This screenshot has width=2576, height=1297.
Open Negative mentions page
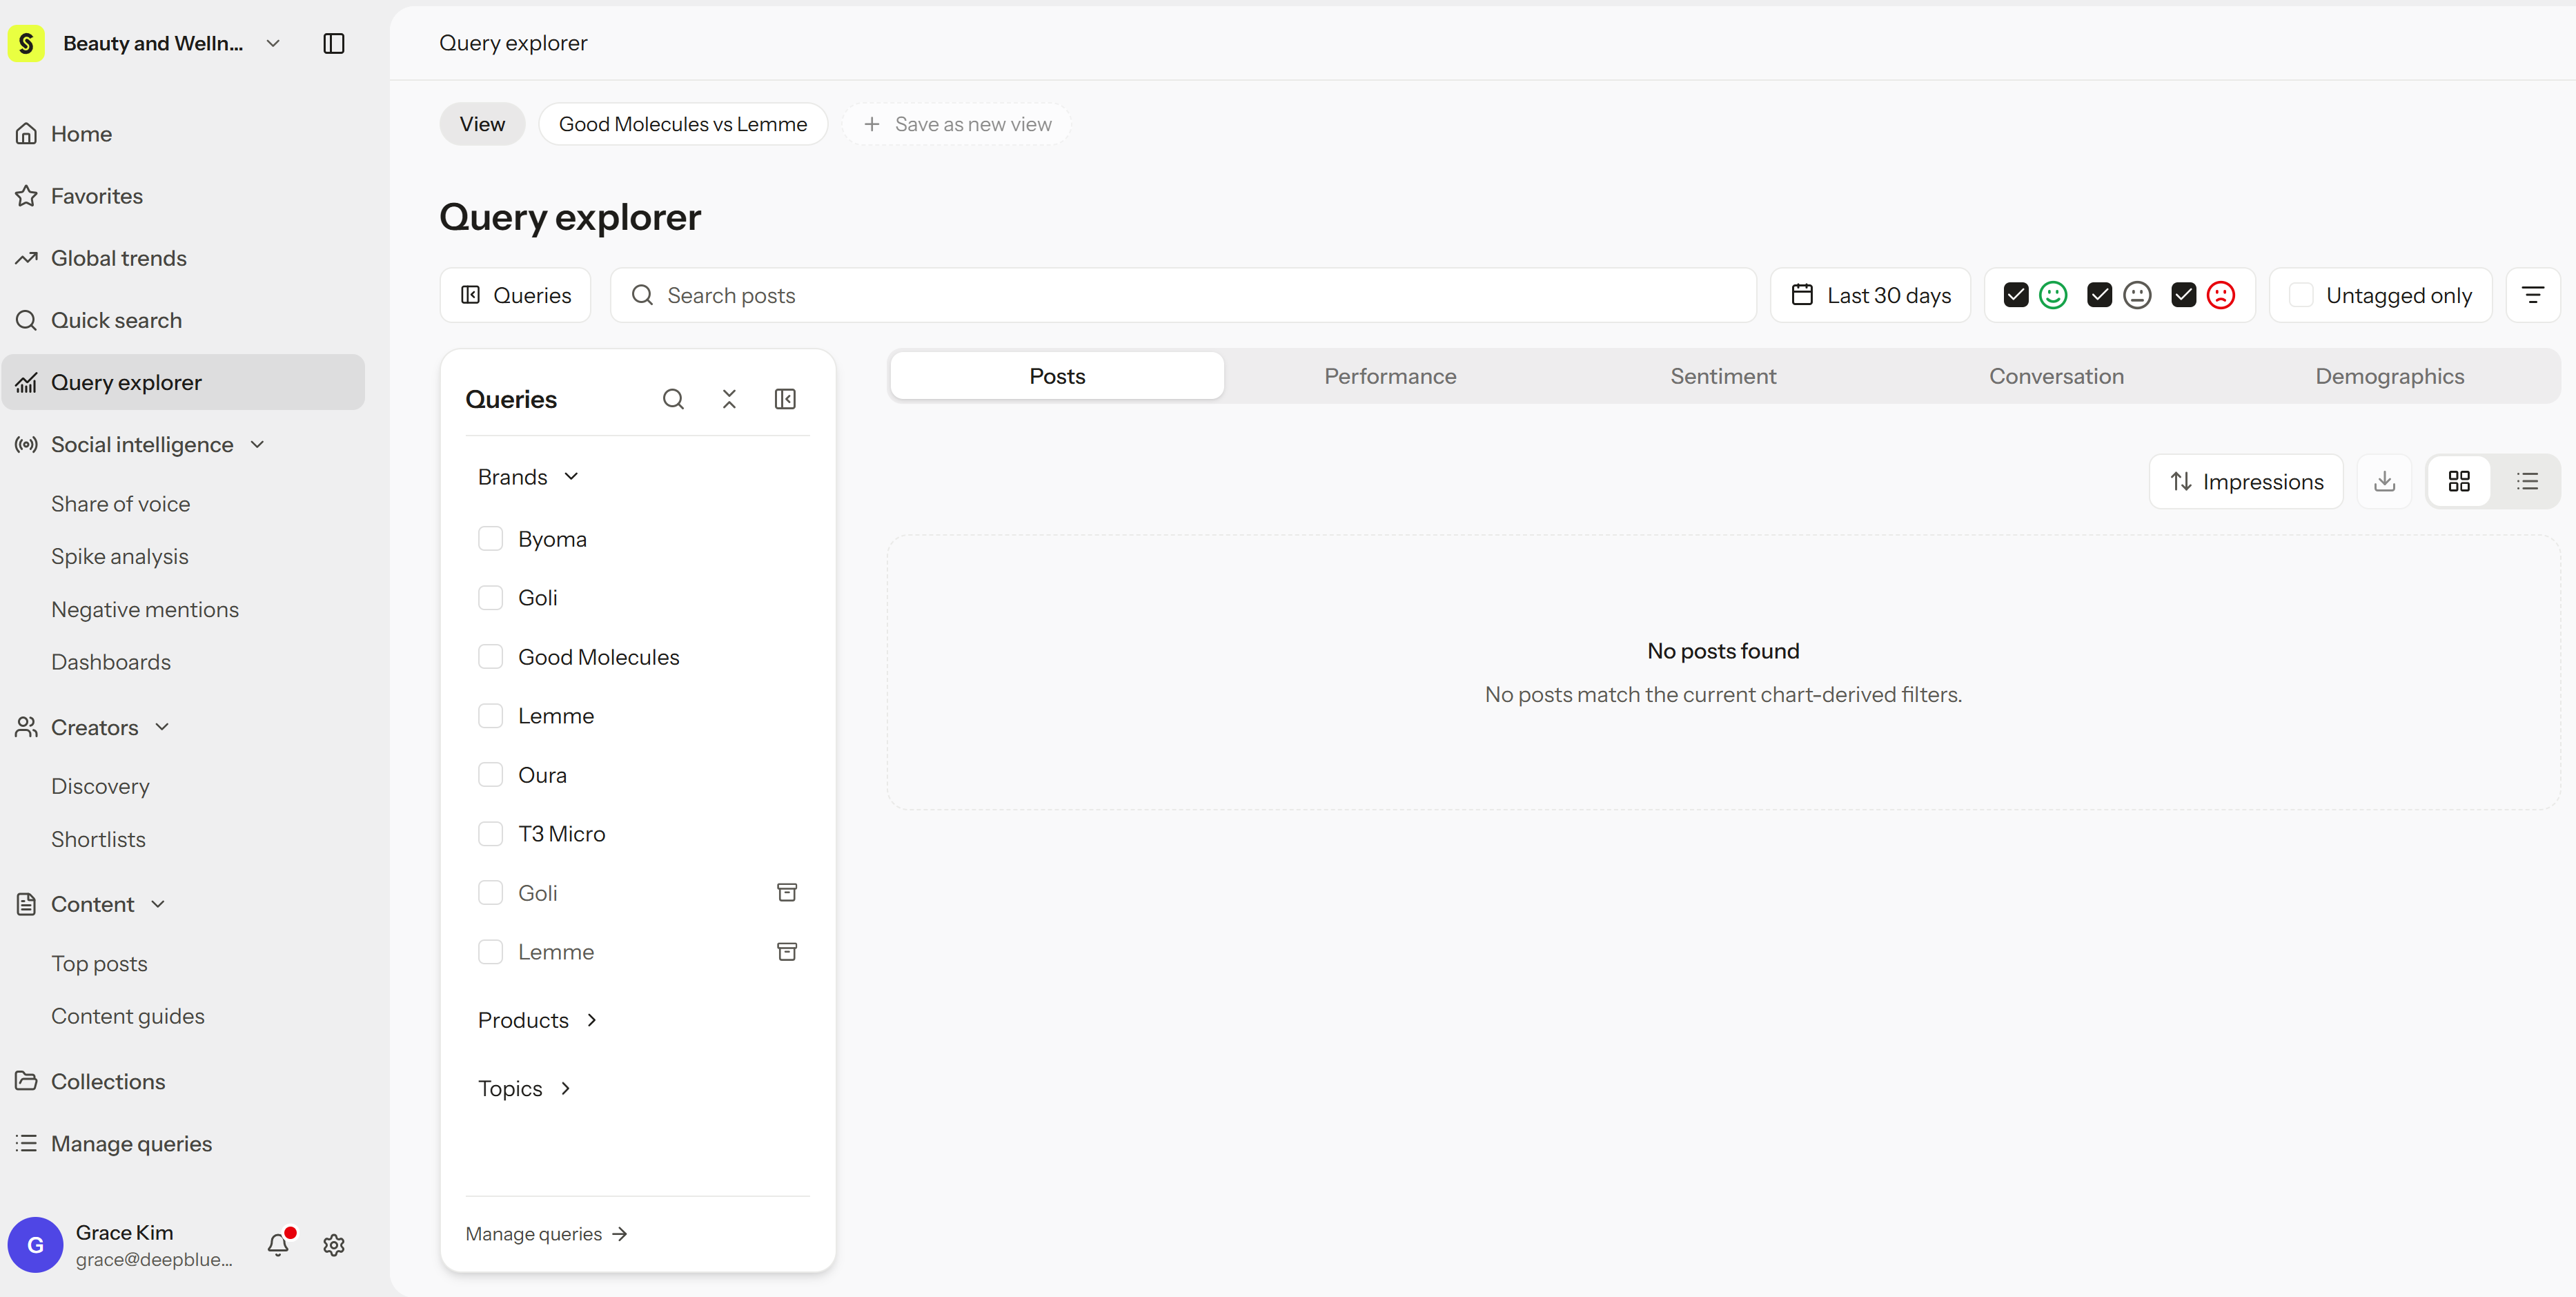[x=145, y=609]
